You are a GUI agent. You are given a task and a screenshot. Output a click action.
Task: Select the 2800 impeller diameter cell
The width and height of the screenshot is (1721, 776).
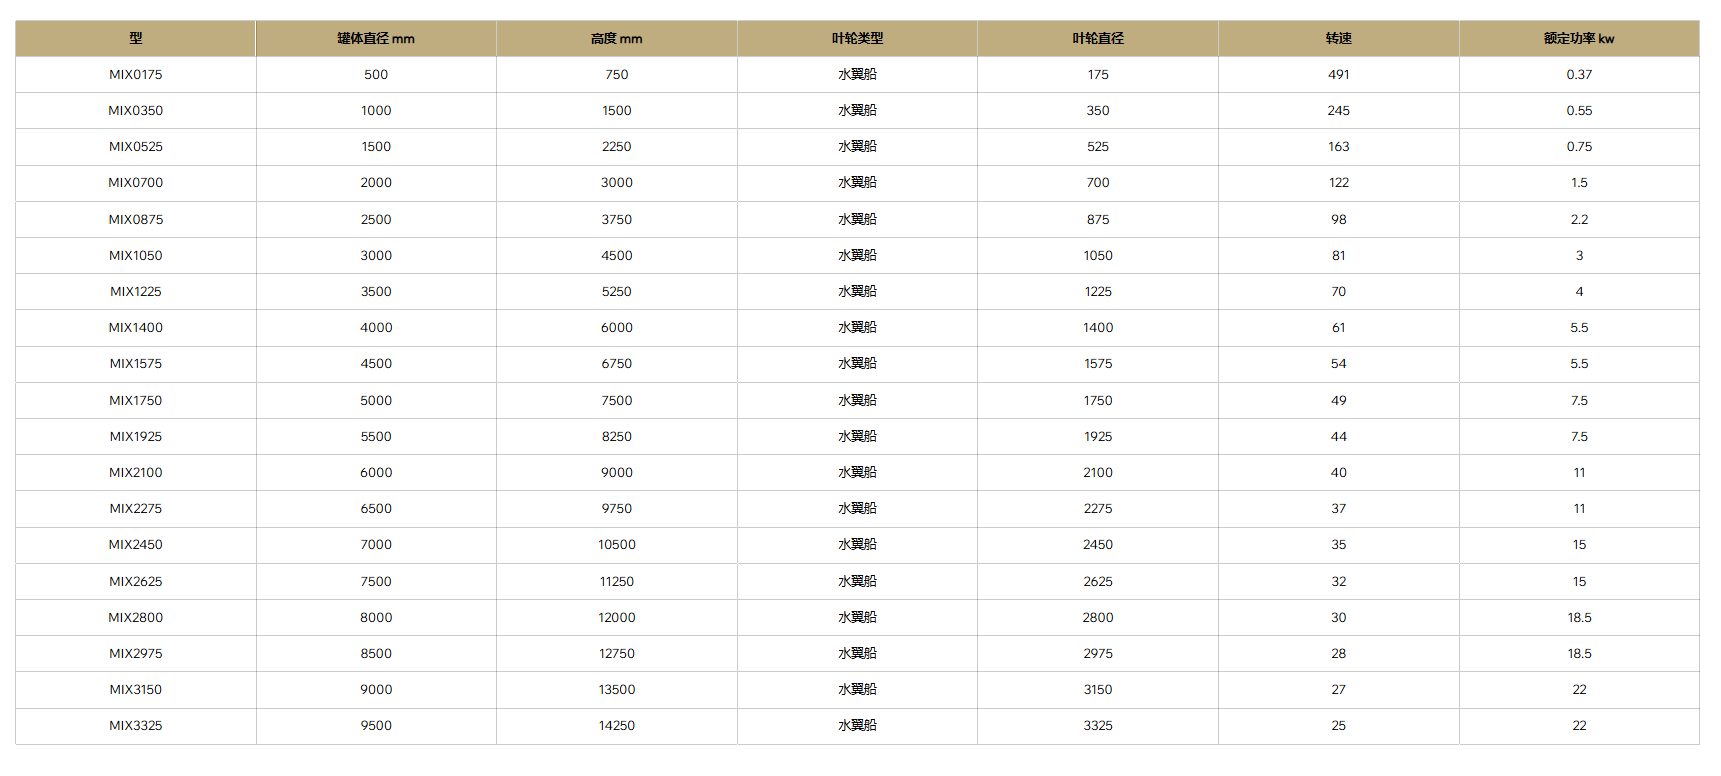pos(1098,617)
